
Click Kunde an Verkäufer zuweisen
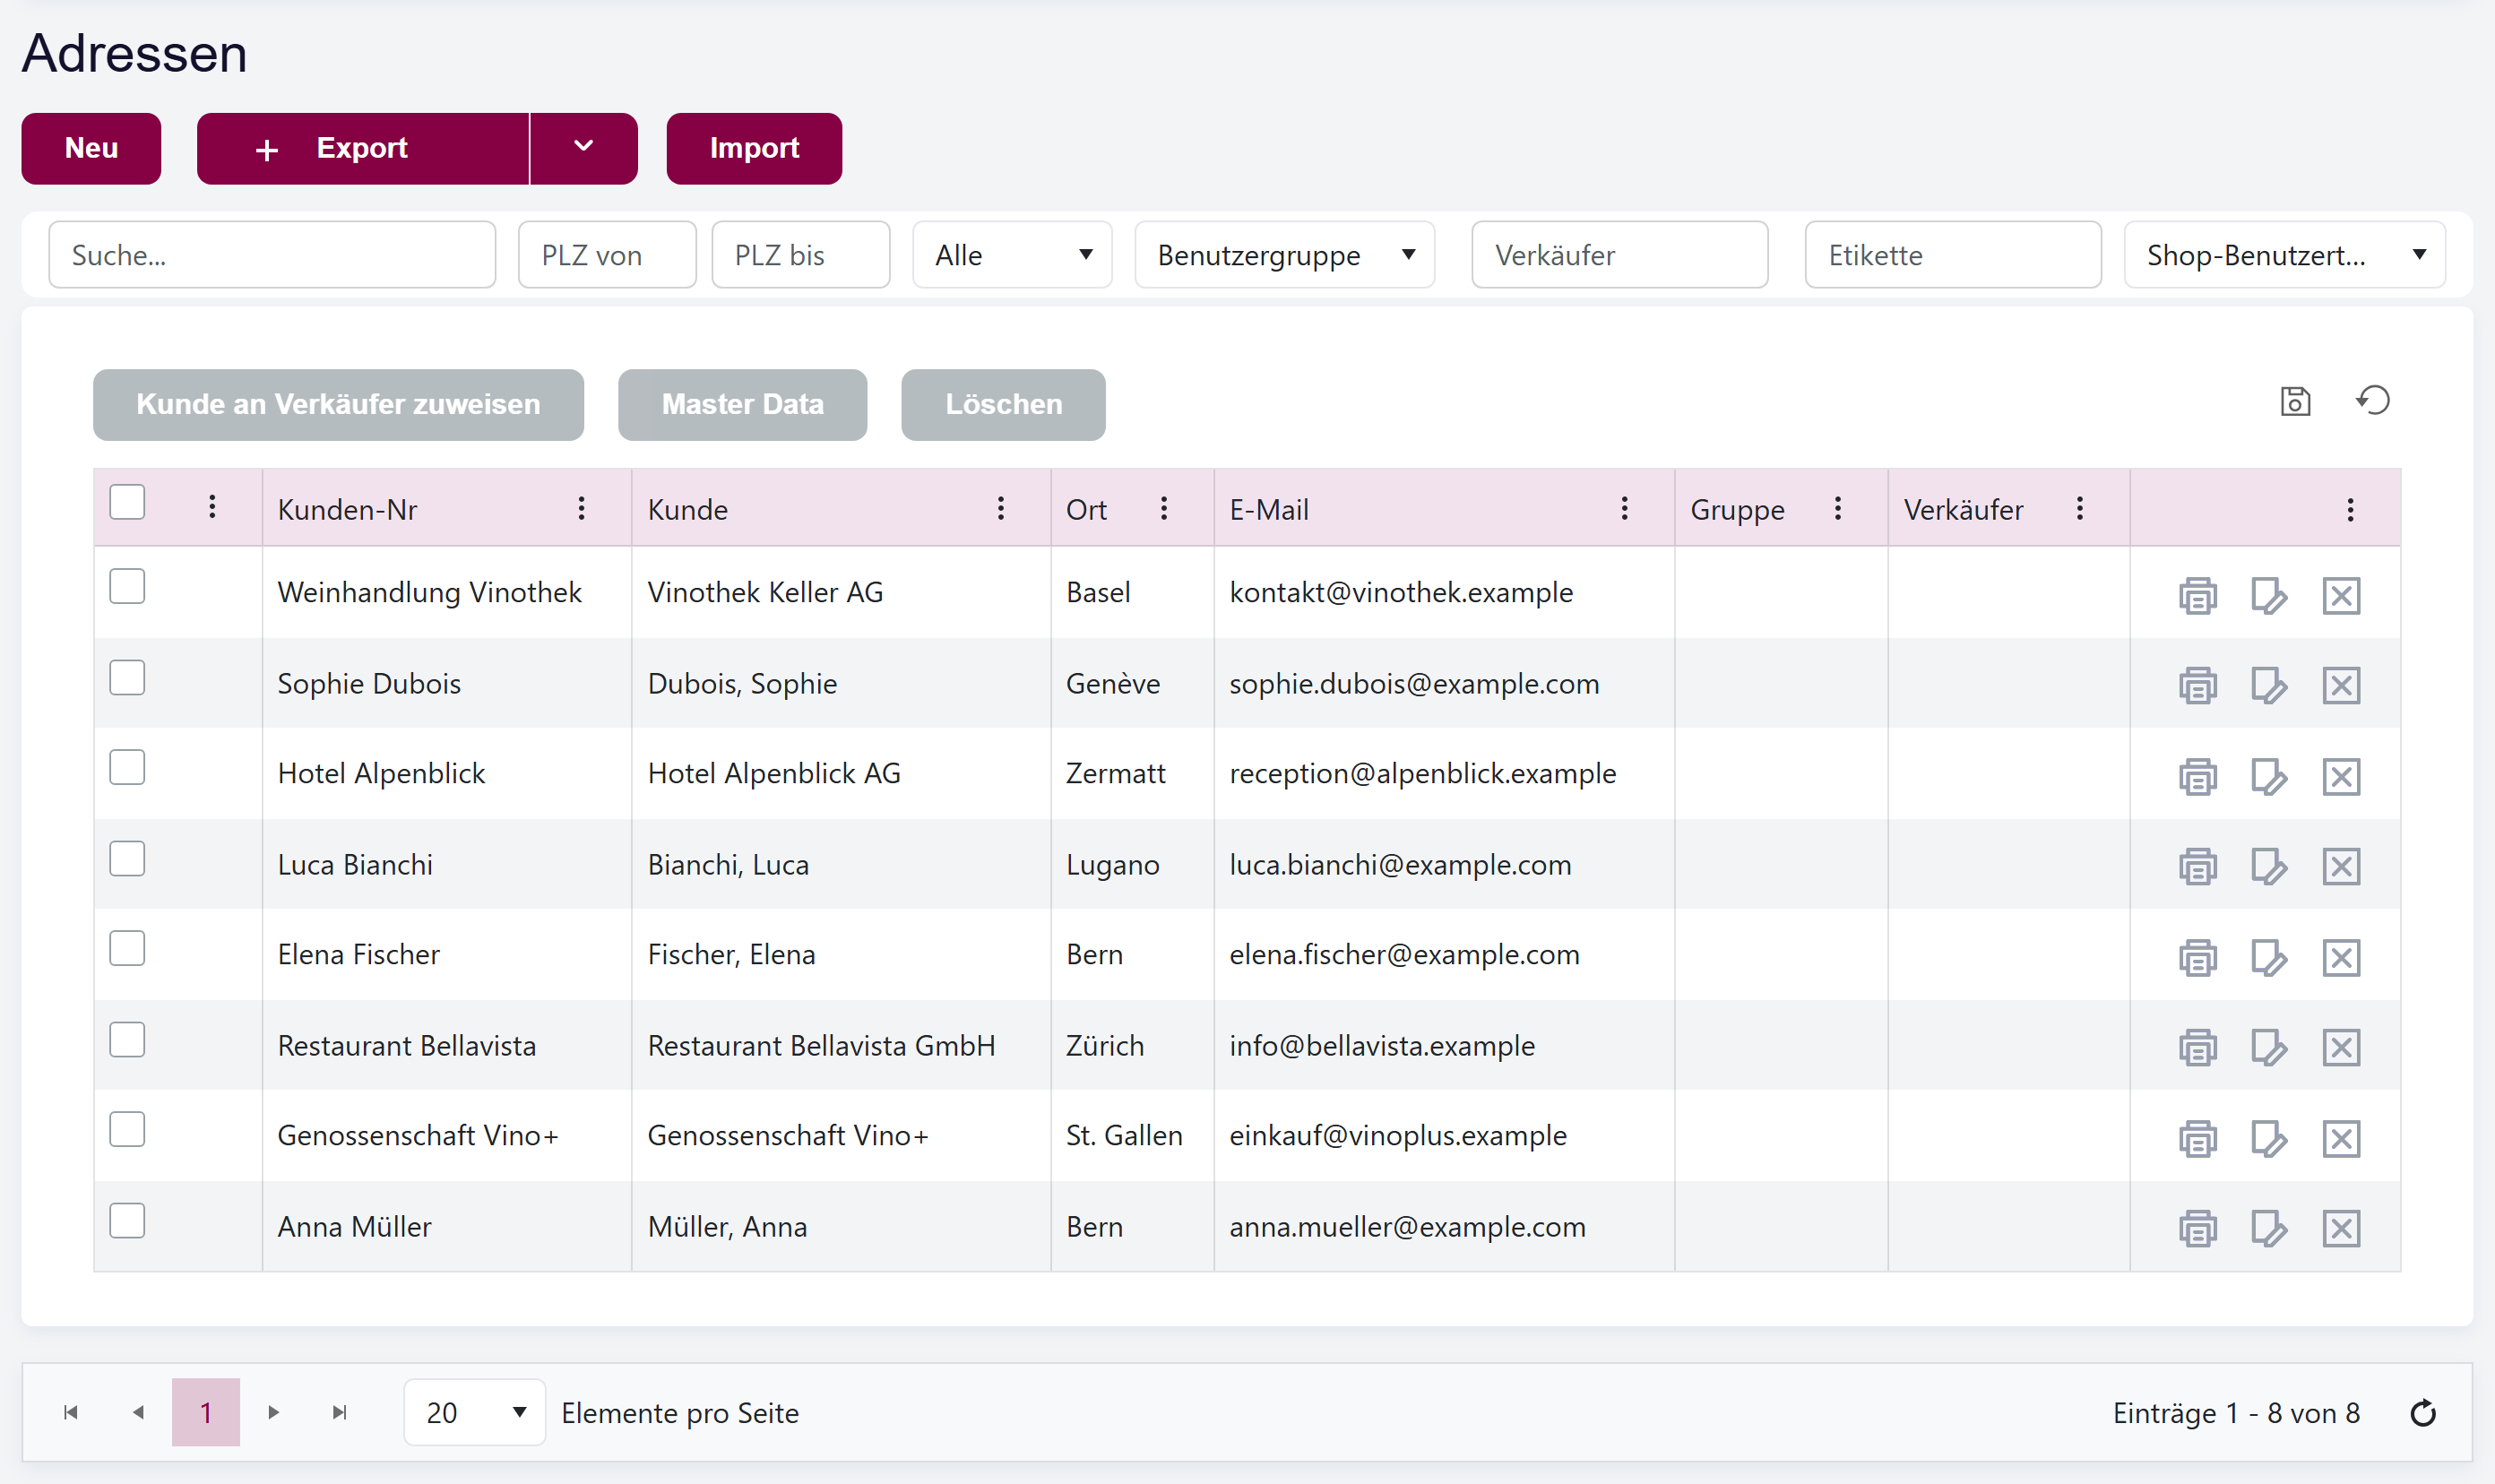pos(338,404)
